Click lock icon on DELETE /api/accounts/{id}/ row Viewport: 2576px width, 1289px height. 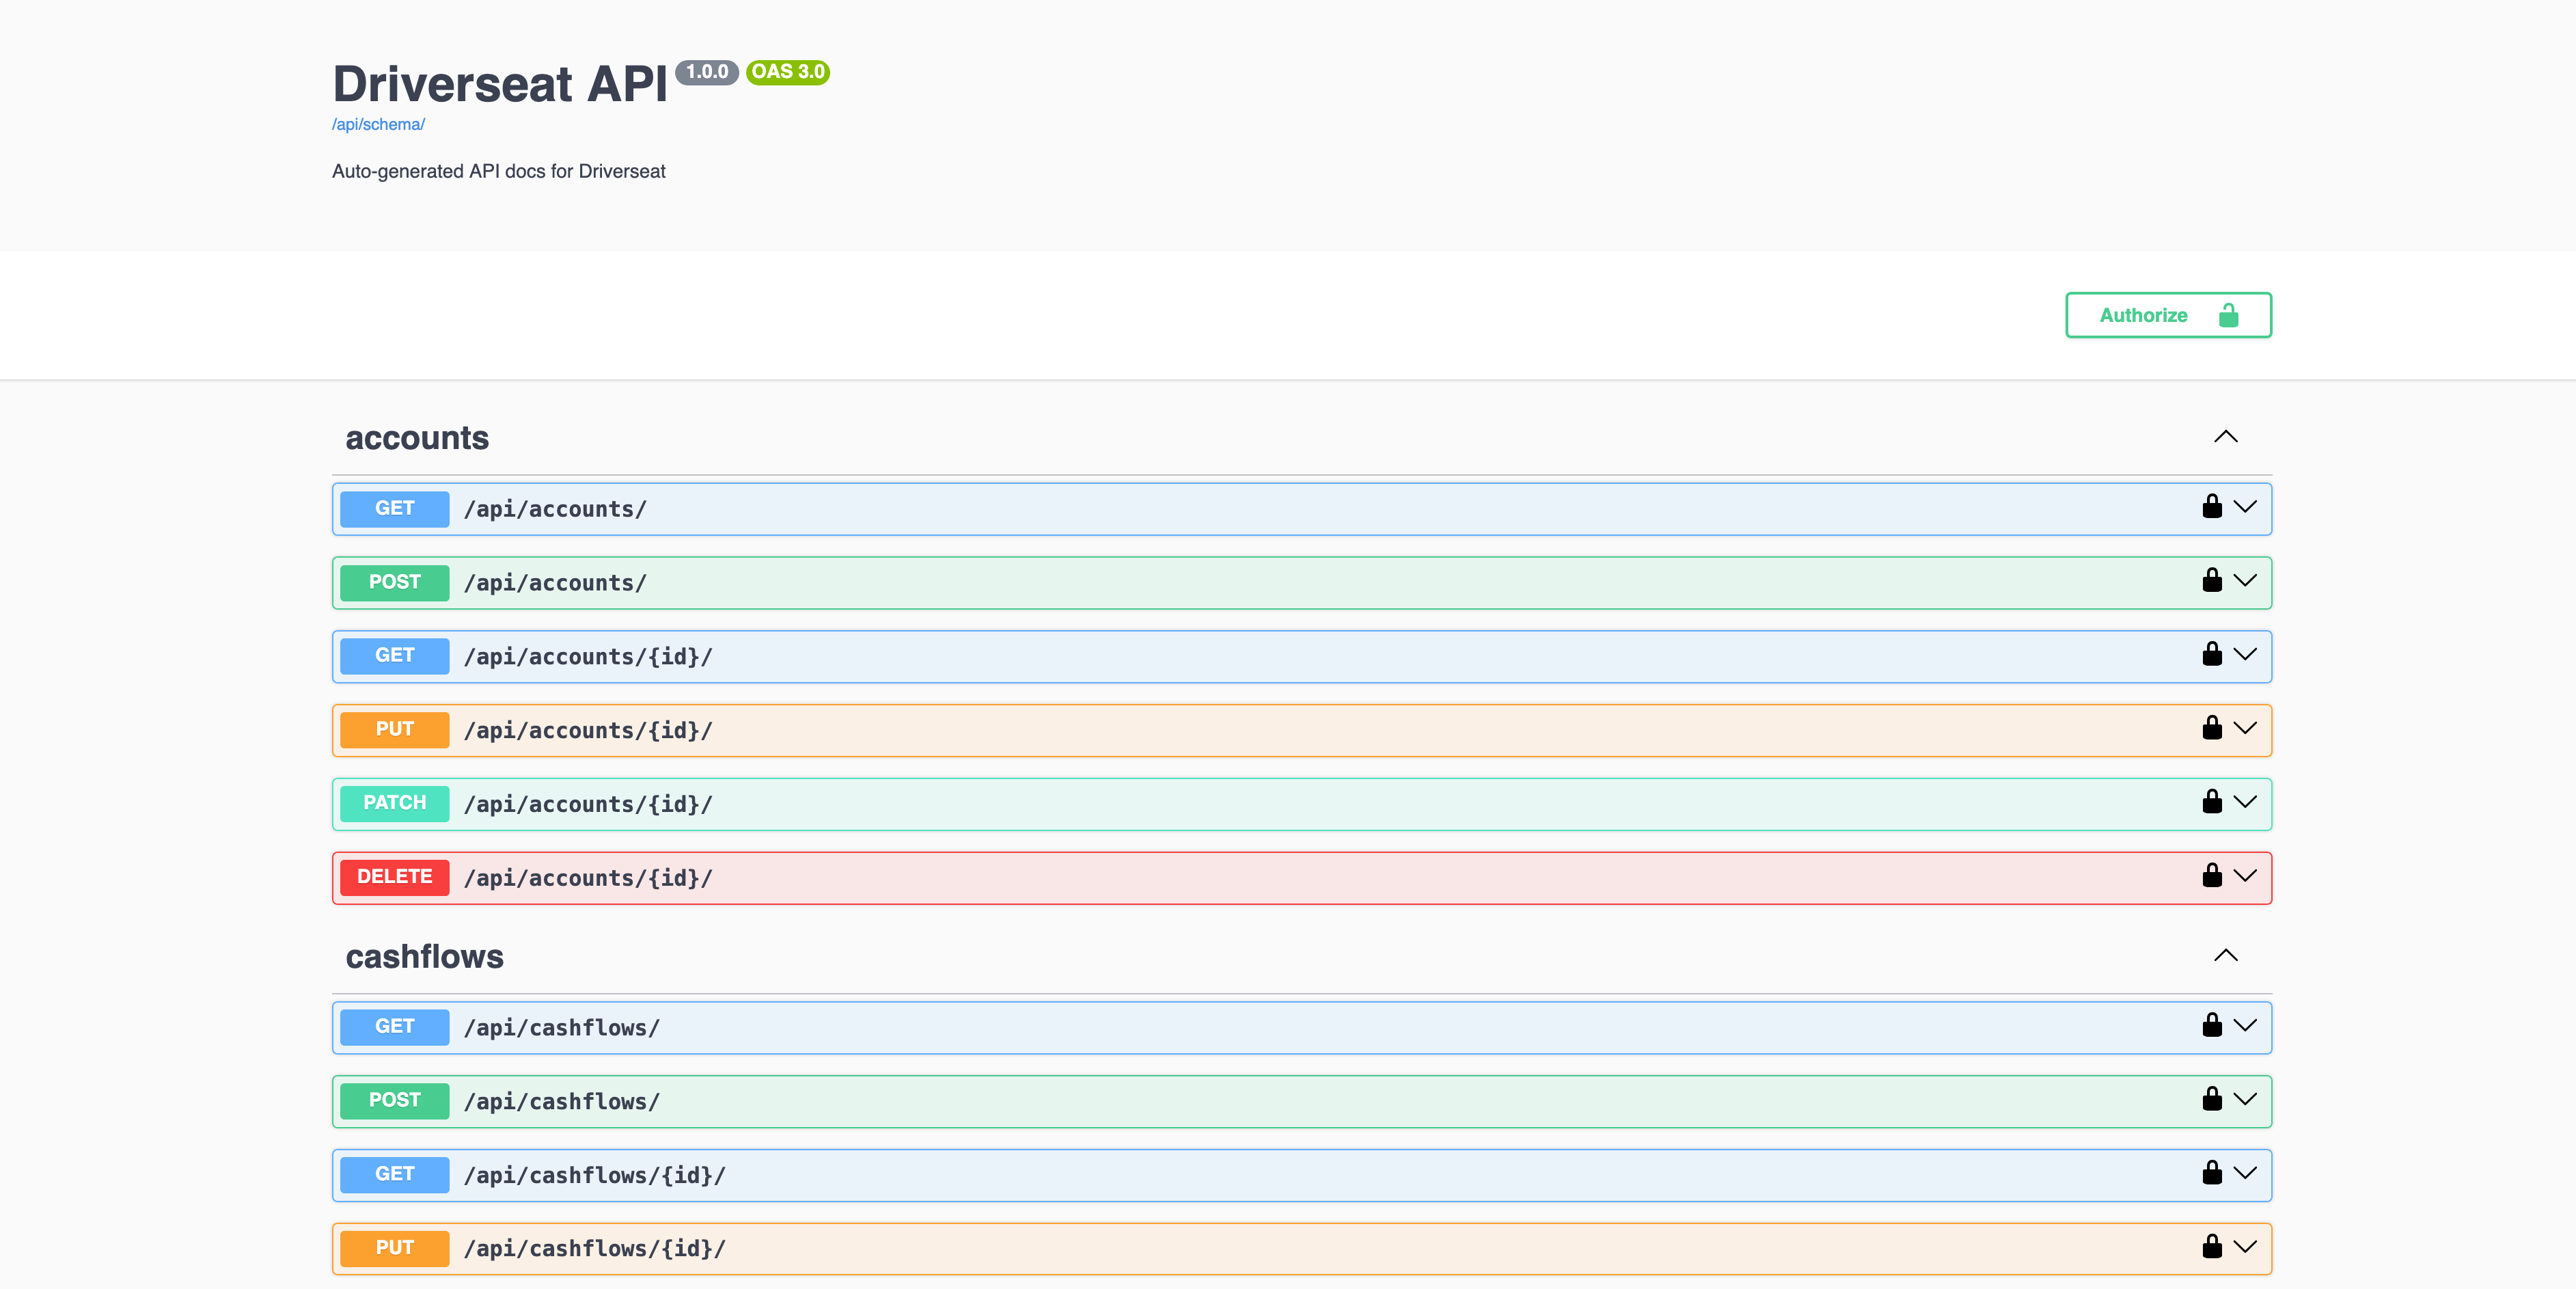point(2211,876)
